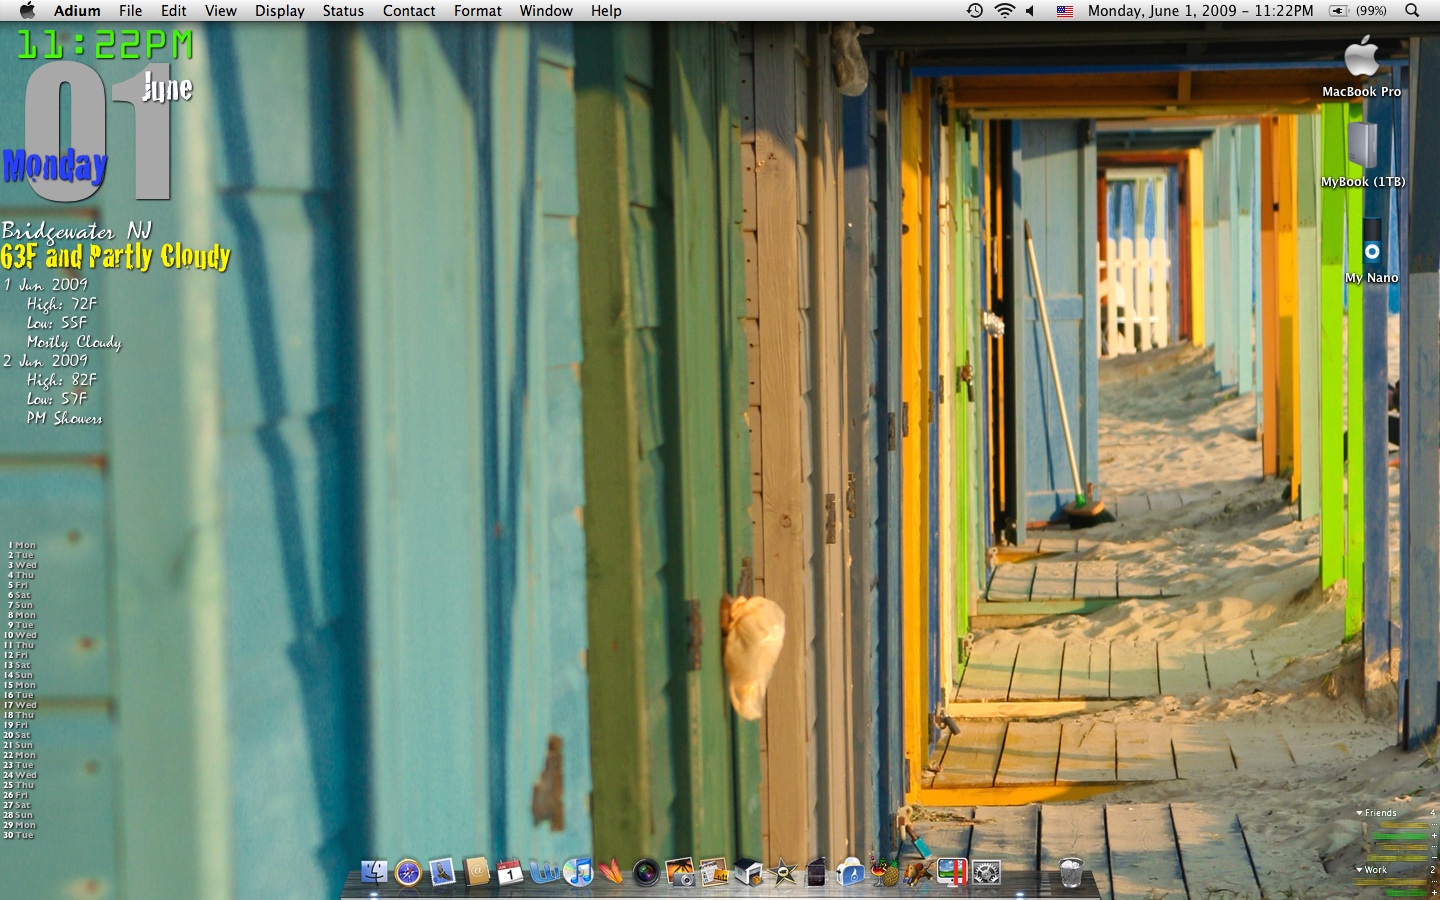Open the documents-and-chart Dock icon
This screenshot has width=1440, height=900.
pos(714,872)
